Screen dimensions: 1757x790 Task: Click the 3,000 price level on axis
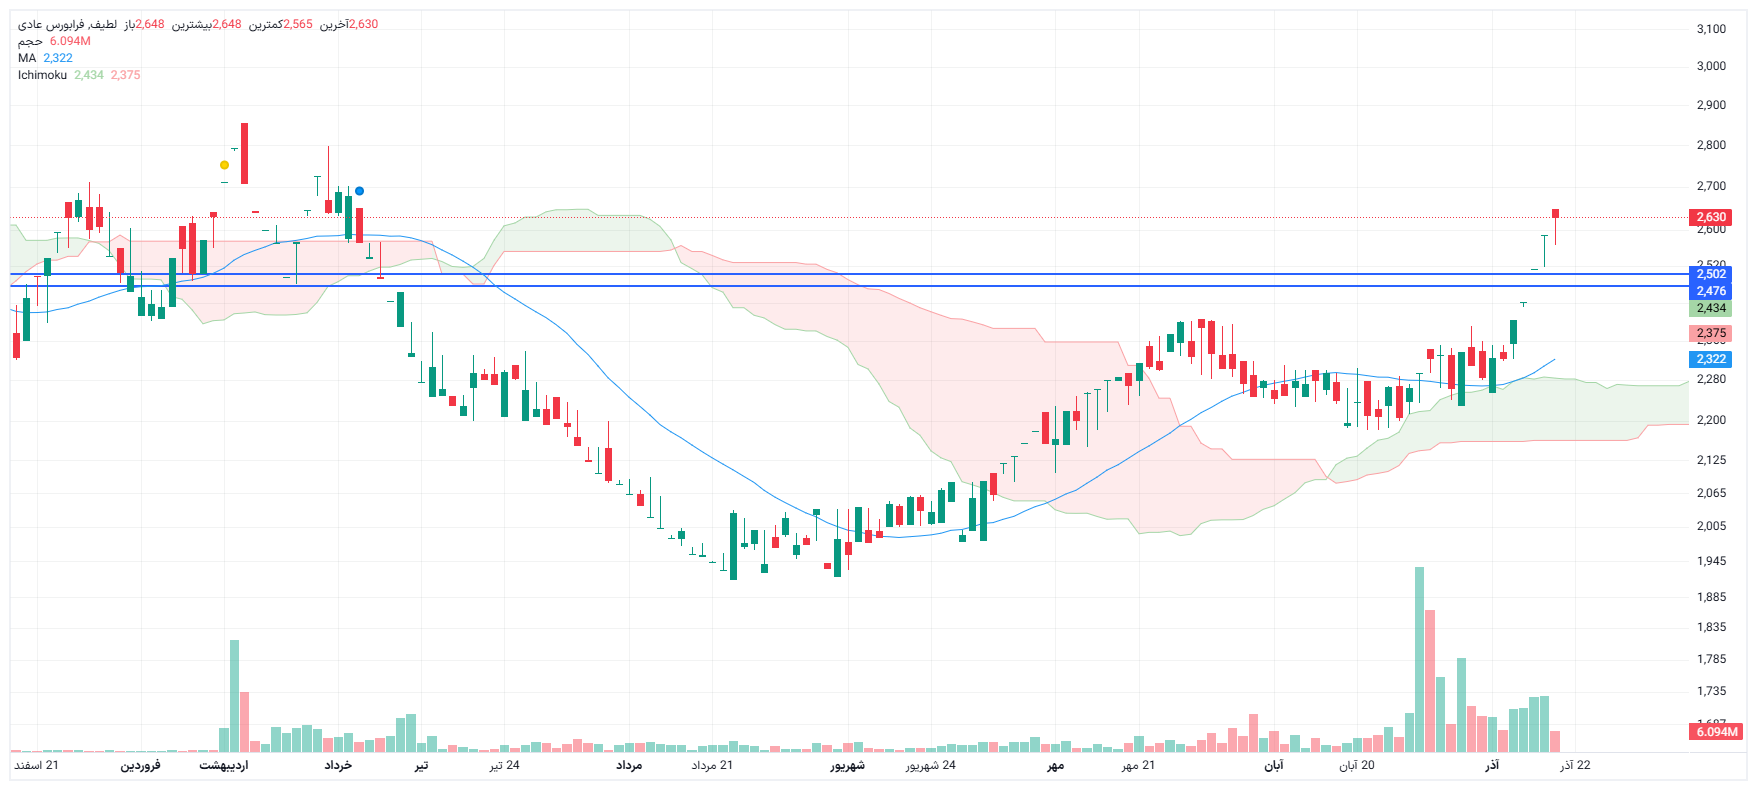coord(1710,66)
